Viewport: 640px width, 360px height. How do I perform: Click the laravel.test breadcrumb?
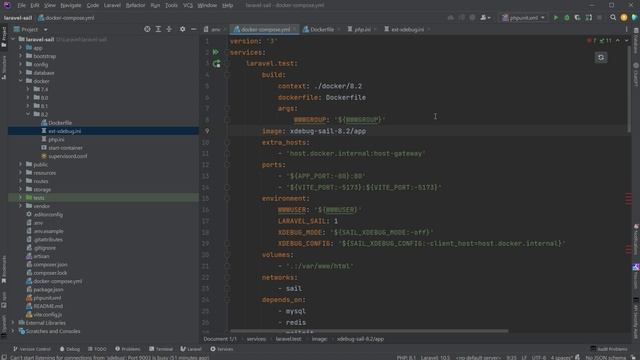click(288, 339)
